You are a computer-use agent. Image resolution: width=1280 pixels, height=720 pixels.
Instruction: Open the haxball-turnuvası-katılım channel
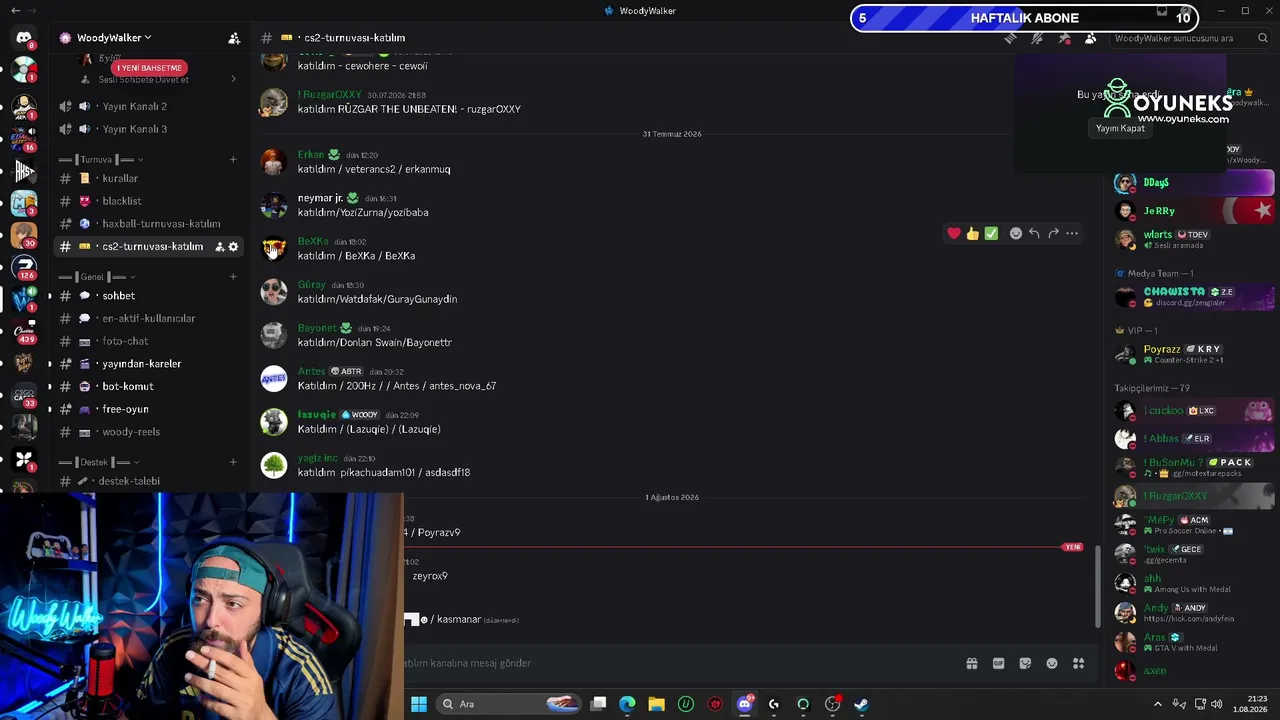point(150,224)
